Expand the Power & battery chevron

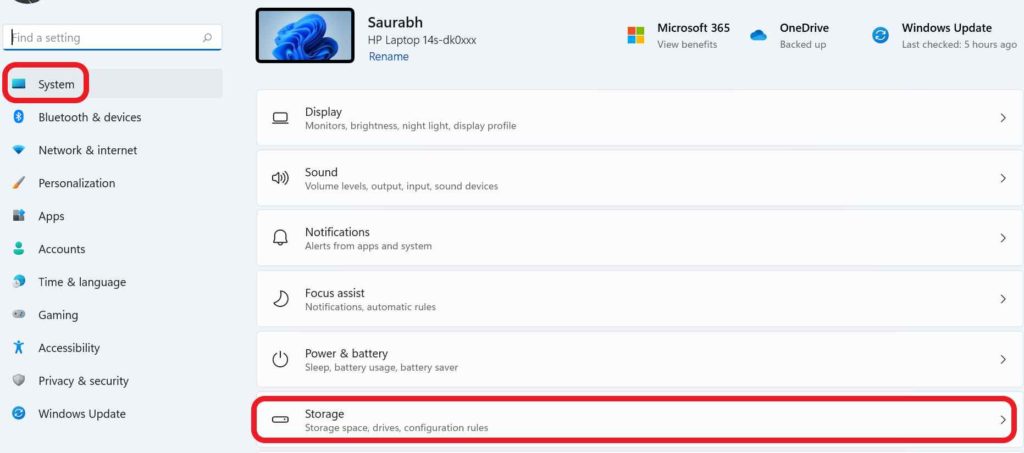[x=1003, y=359]
